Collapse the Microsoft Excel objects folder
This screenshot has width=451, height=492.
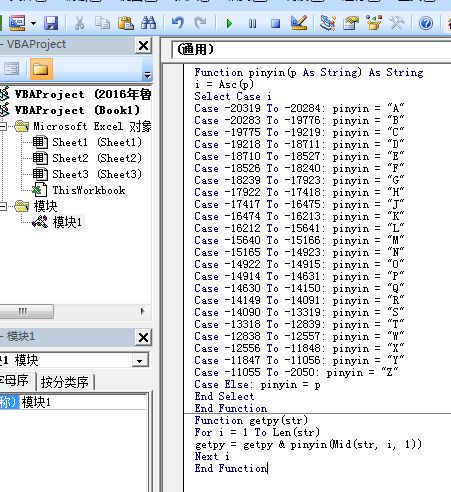click(x=3, y=126)
